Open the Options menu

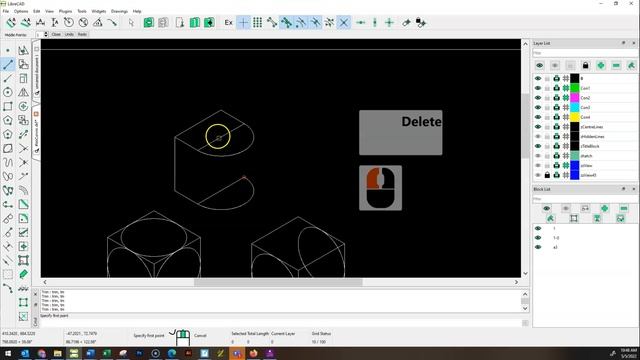coord(21,11)
